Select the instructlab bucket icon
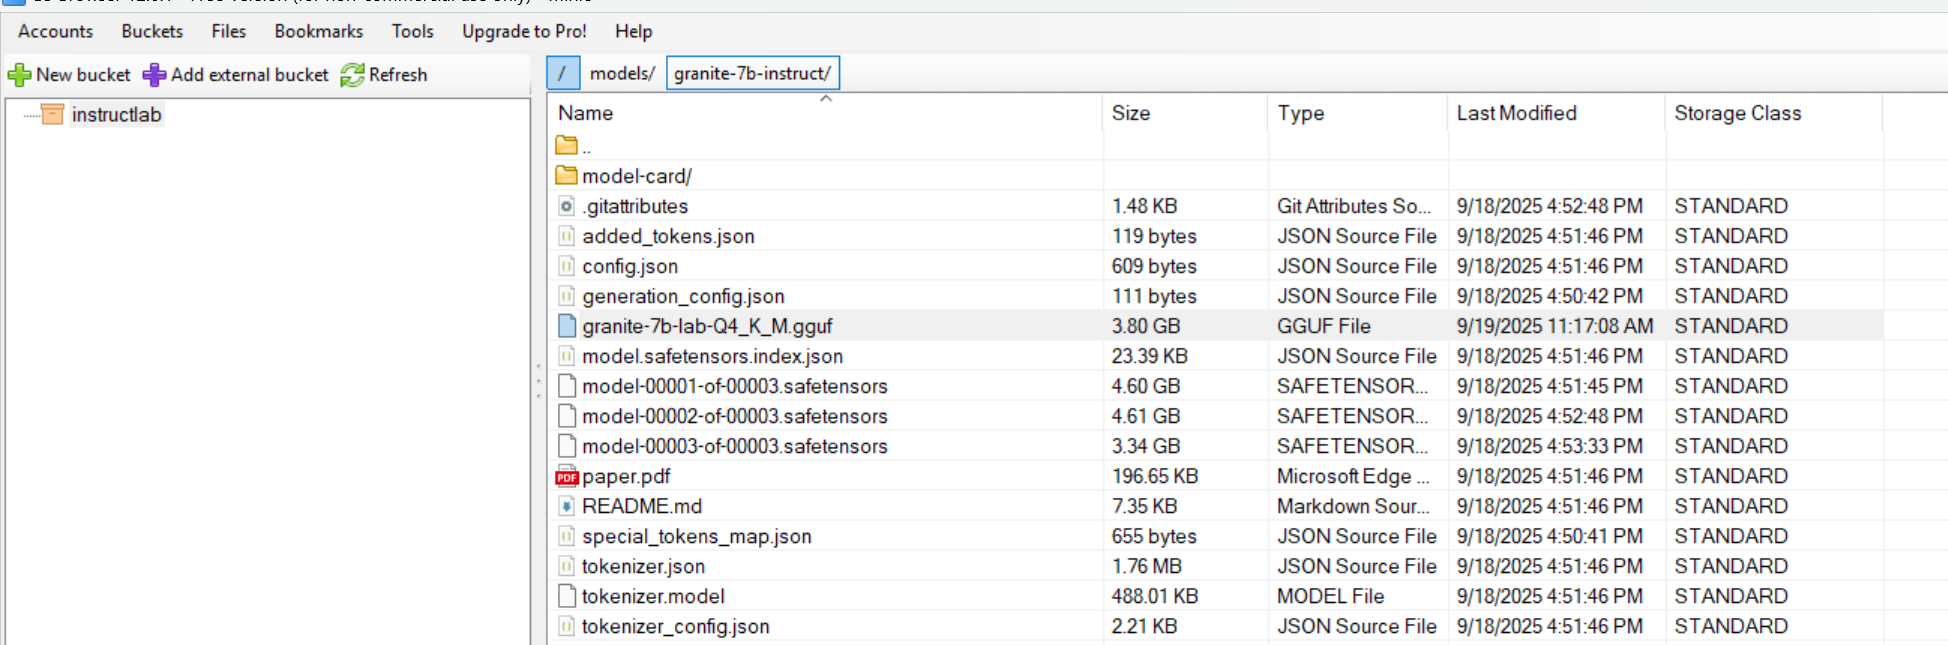Screen dimensions: 1948x645 (53, 115)
